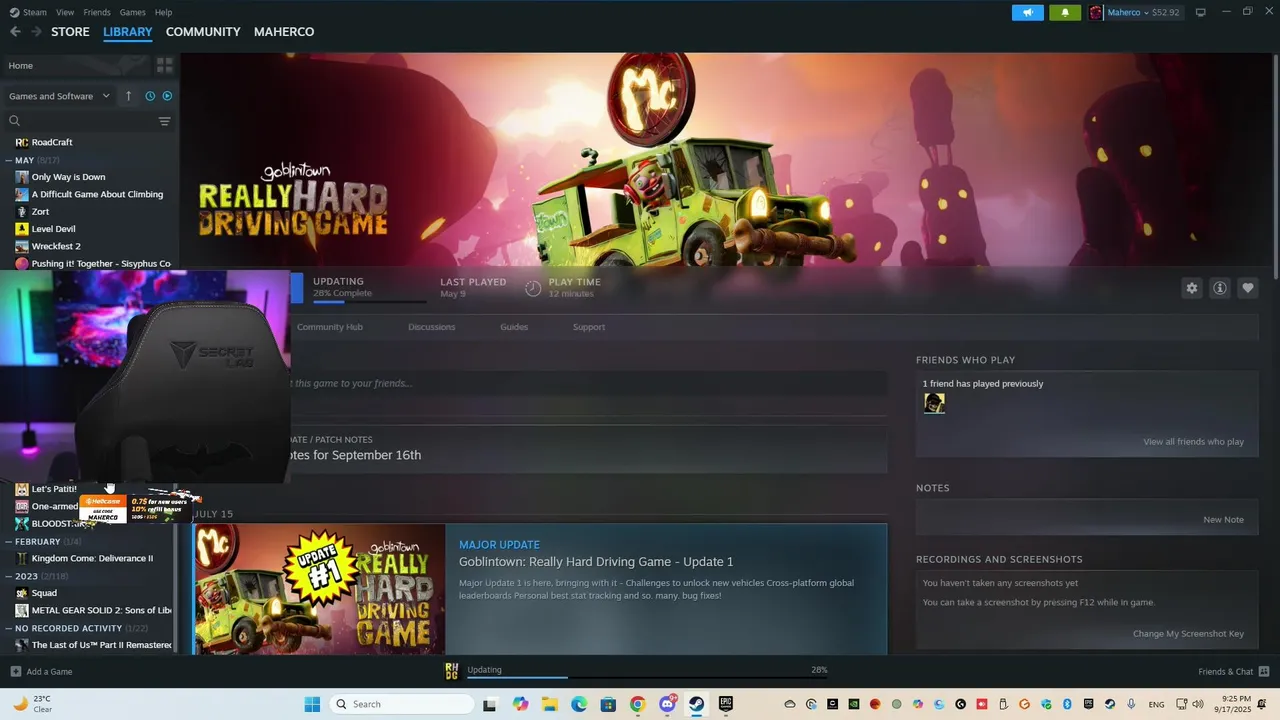Open the Help menu
Viewport: 1280px width, 720px height.
tap(163, 12)
